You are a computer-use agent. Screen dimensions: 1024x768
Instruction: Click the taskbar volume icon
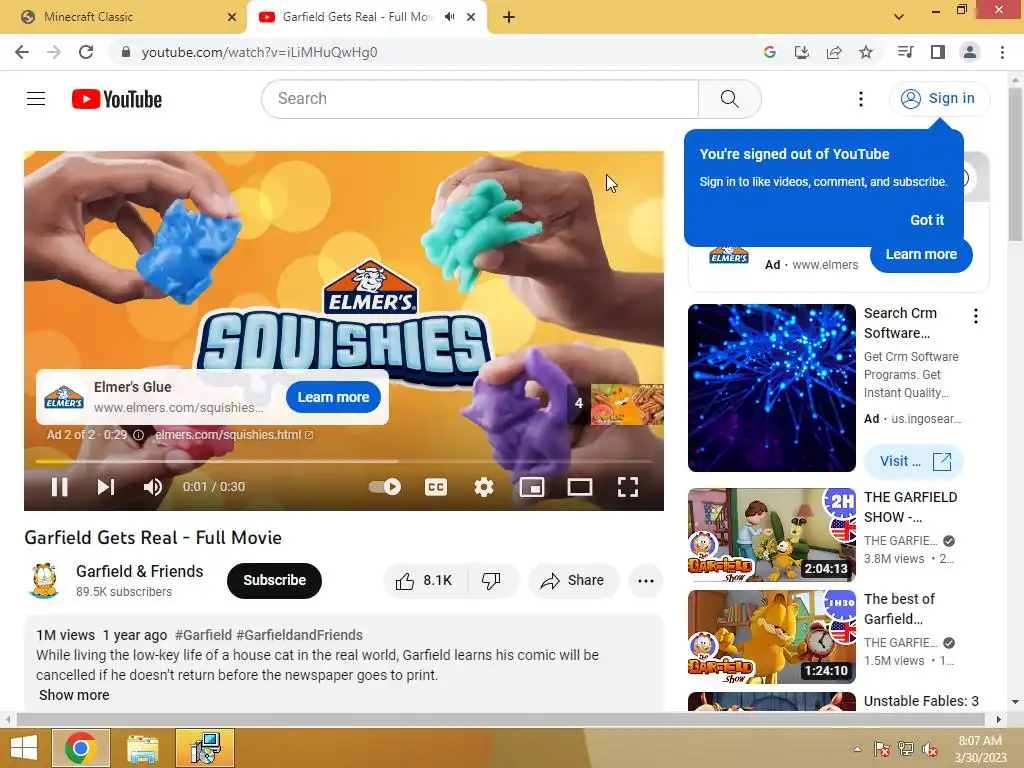tap(929, 749)
